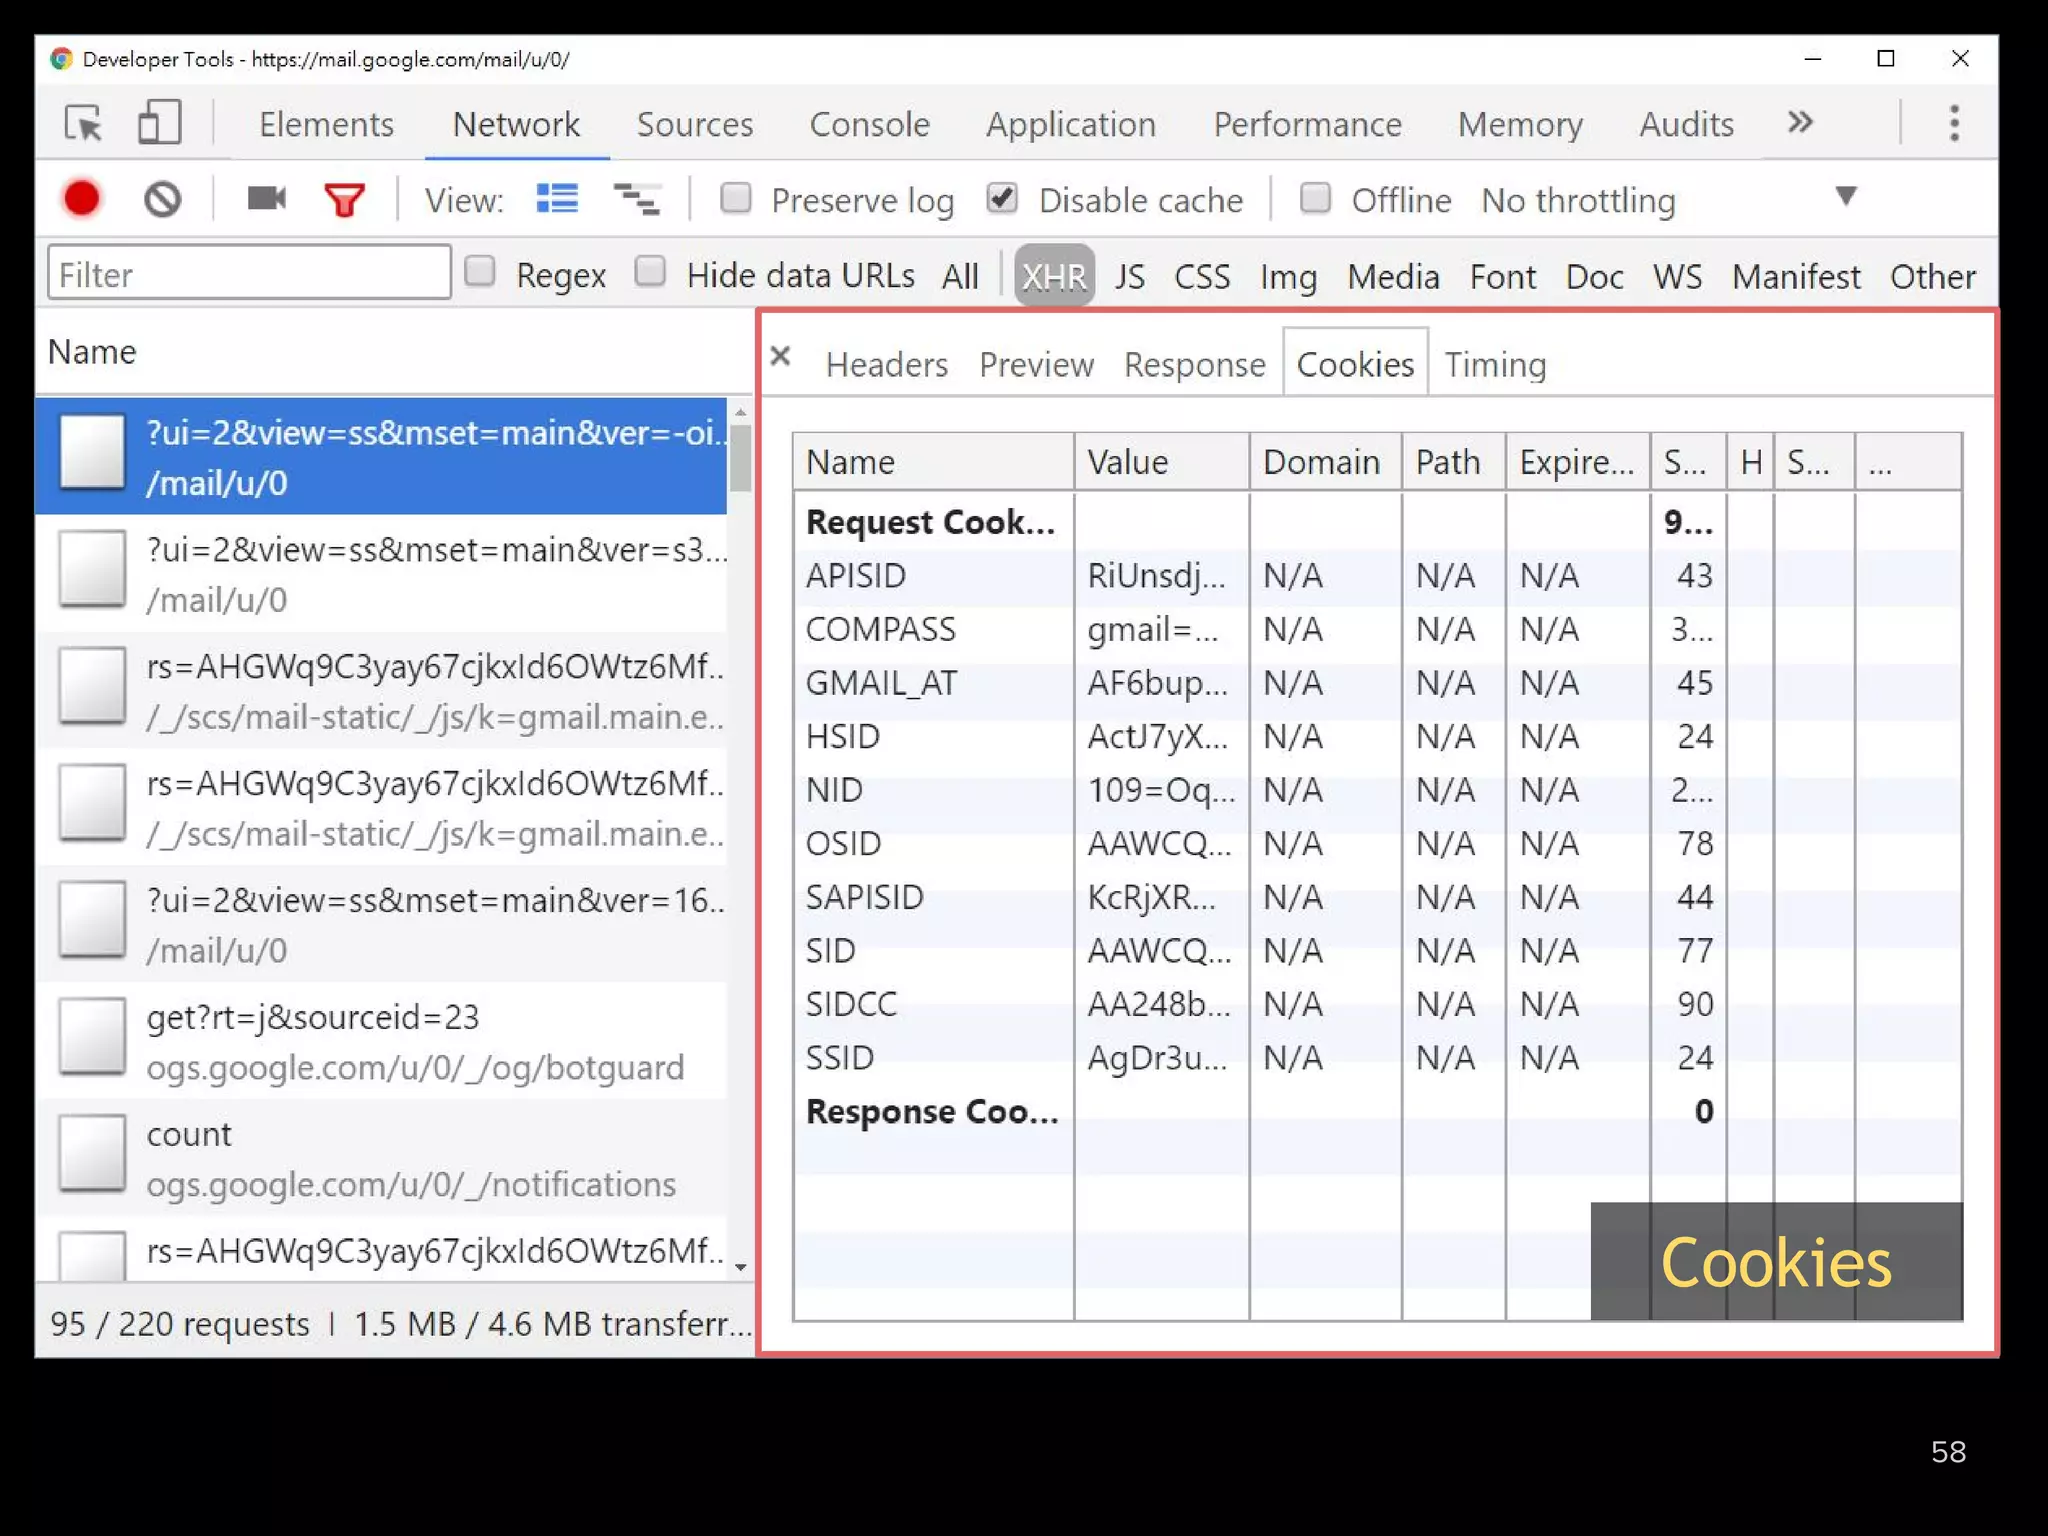Click the Name header of request list
The height and width of the screenshot is (1536, 2048).
point(394,352)
